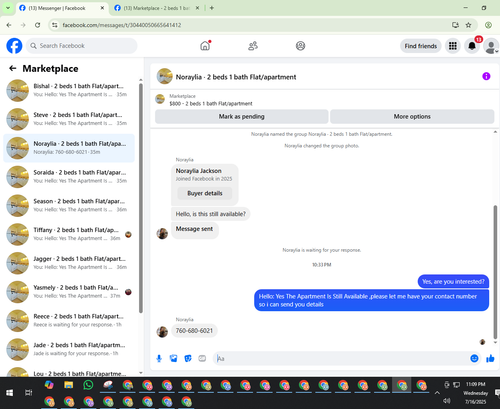Open Tiffany apartment conversation
This screenshot has width=500, height=409.
tap(69, 234)
